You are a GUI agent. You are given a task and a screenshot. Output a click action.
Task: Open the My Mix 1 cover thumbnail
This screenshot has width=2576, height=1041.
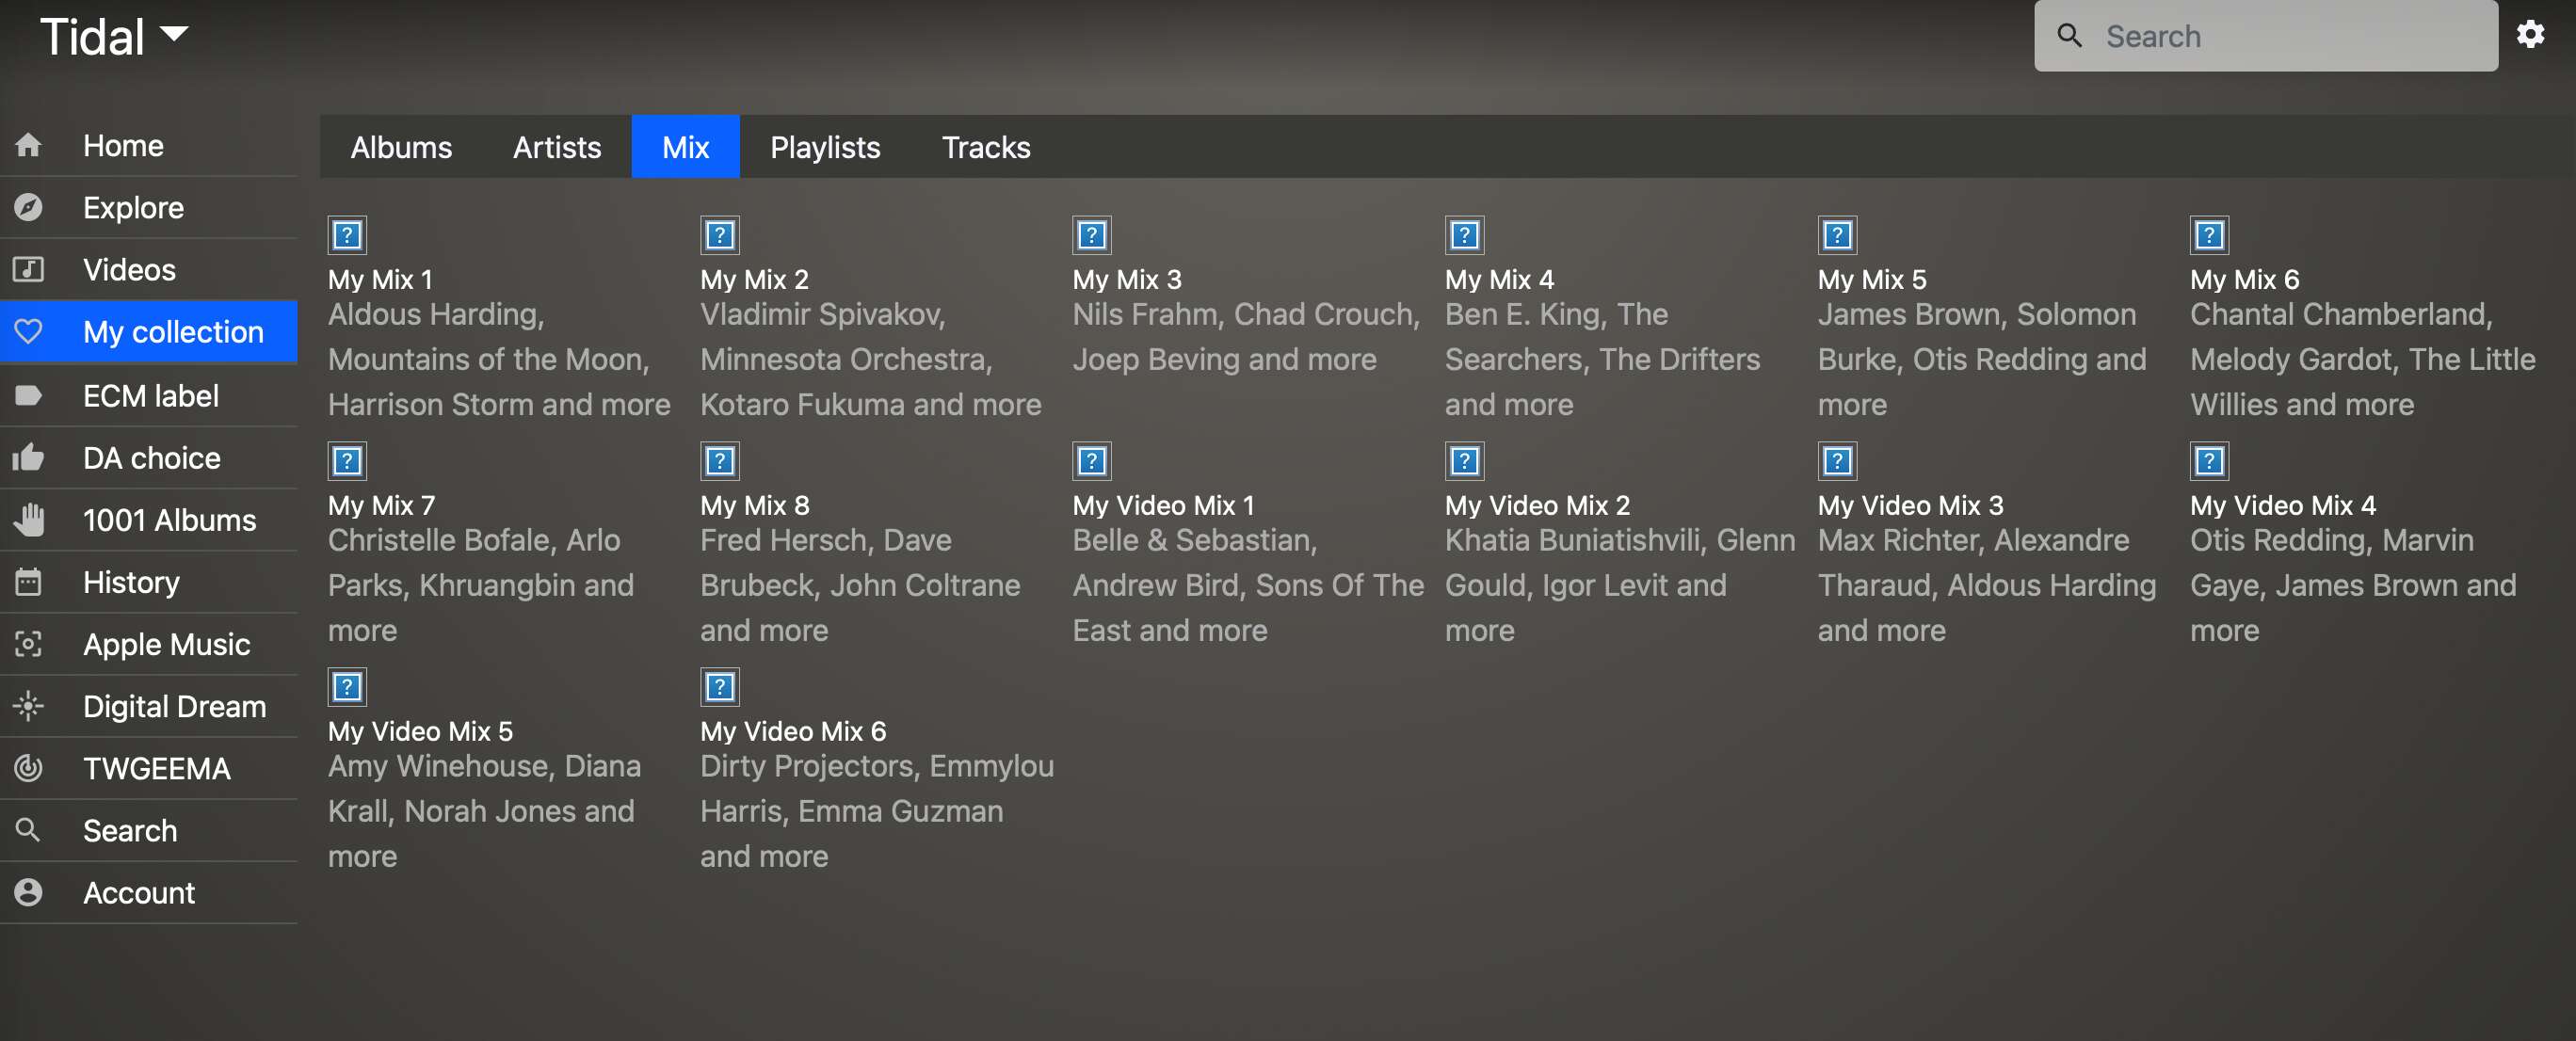coord(347,235)
